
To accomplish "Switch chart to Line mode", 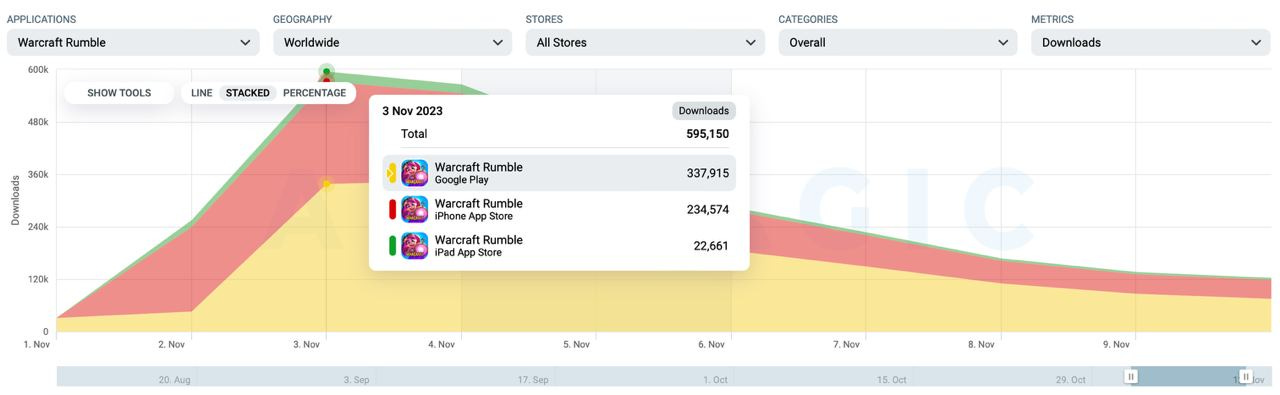I will click(202, 93).
